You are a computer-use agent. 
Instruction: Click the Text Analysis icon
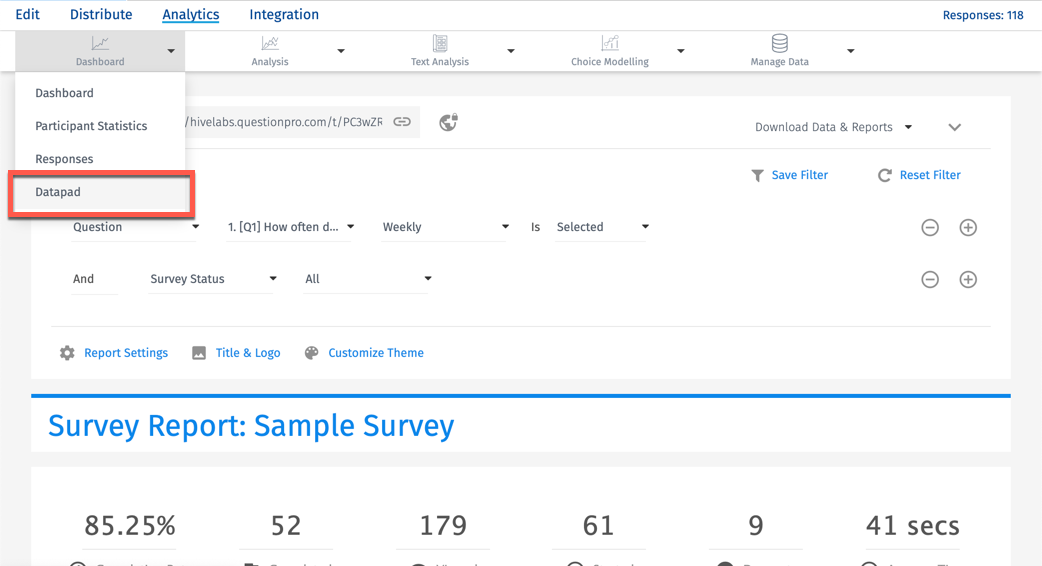[x=439, y=43]
